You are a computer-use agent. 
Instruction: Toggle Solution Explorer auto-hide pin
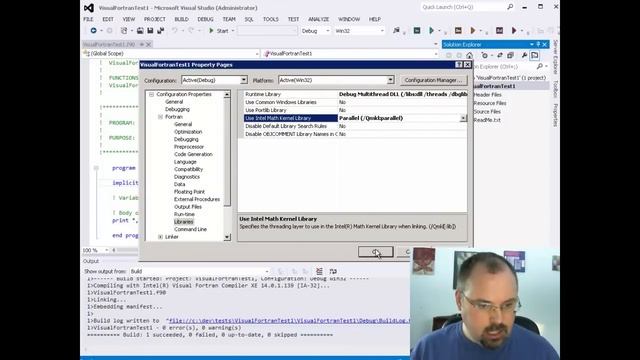pos(538,44)
